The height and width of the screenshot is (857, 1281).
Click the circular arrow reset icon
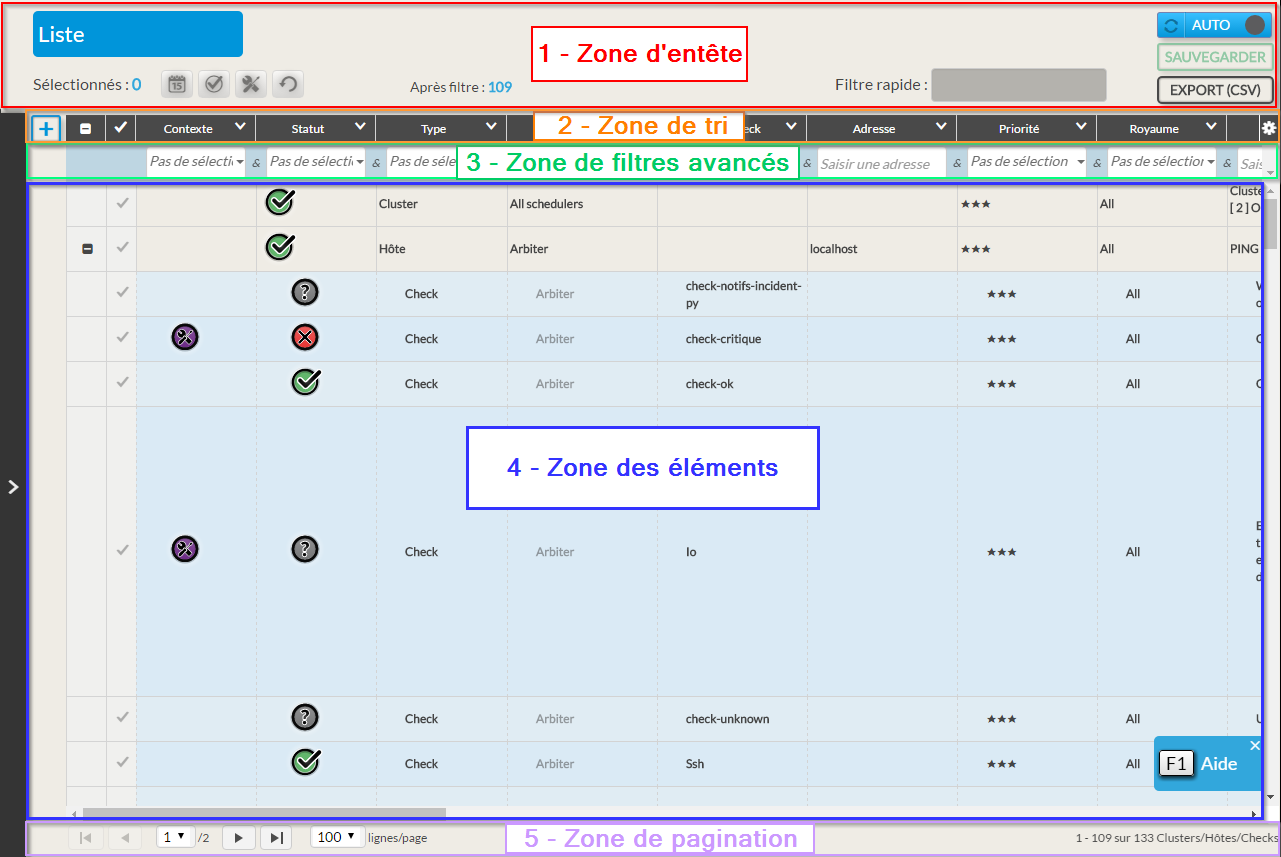click(x=288, y=85)
